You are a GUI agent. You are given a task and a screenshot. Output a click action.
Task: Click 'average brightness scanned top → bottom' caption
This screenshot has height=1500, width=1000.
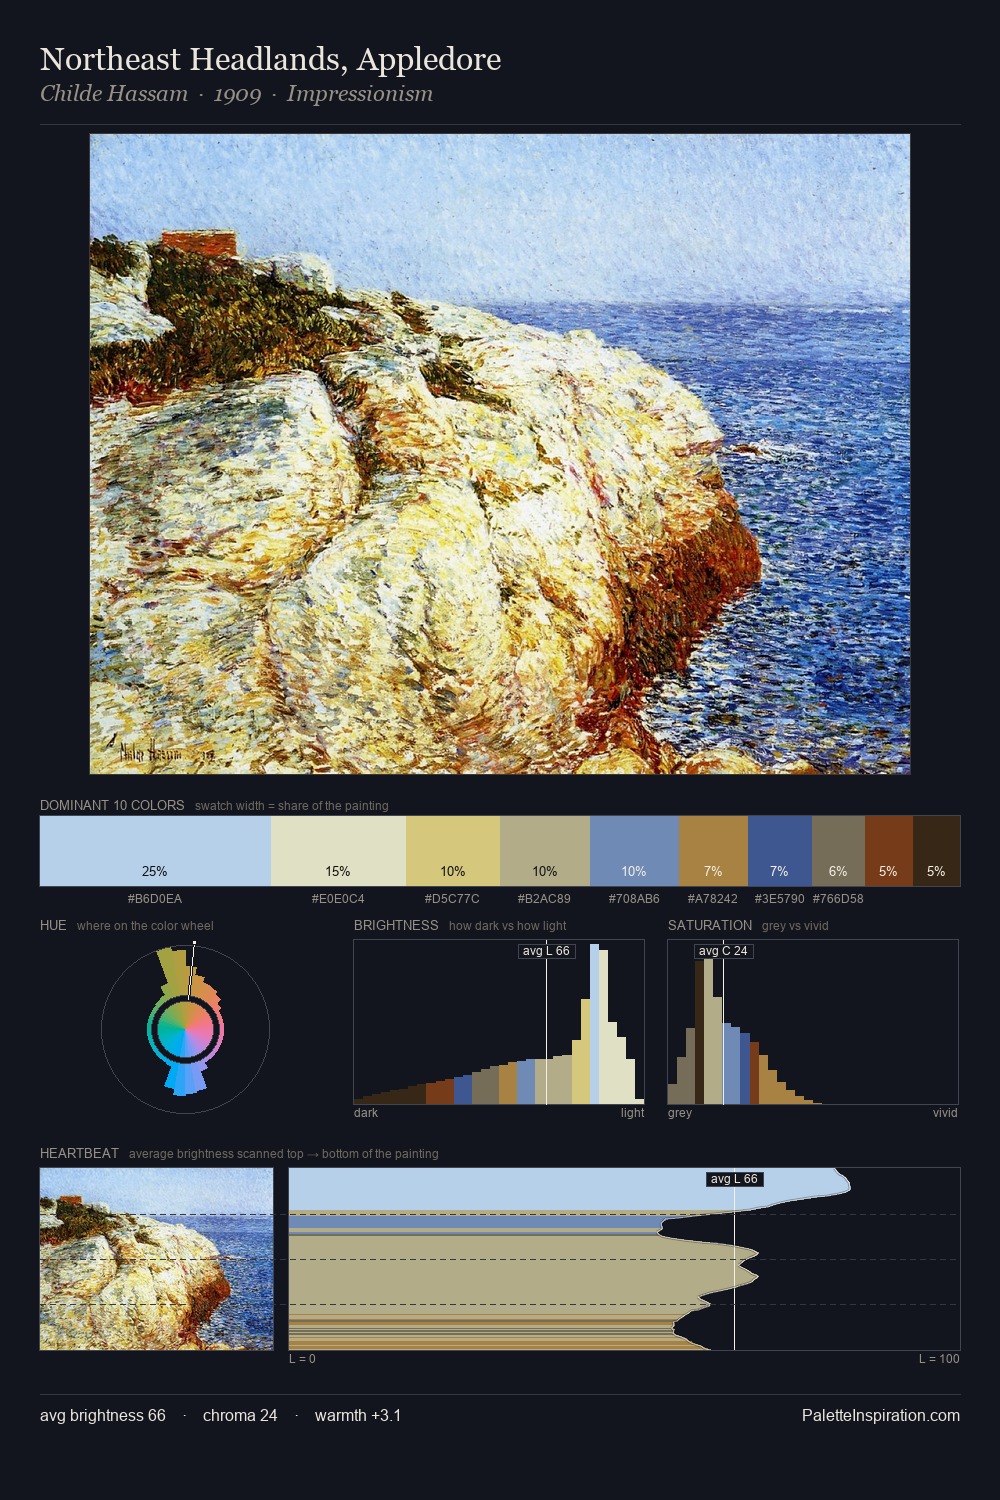tap(284, 1154)
